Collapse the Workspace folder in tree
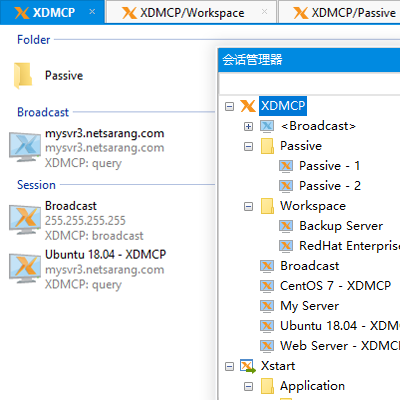 tap(248, 206)
